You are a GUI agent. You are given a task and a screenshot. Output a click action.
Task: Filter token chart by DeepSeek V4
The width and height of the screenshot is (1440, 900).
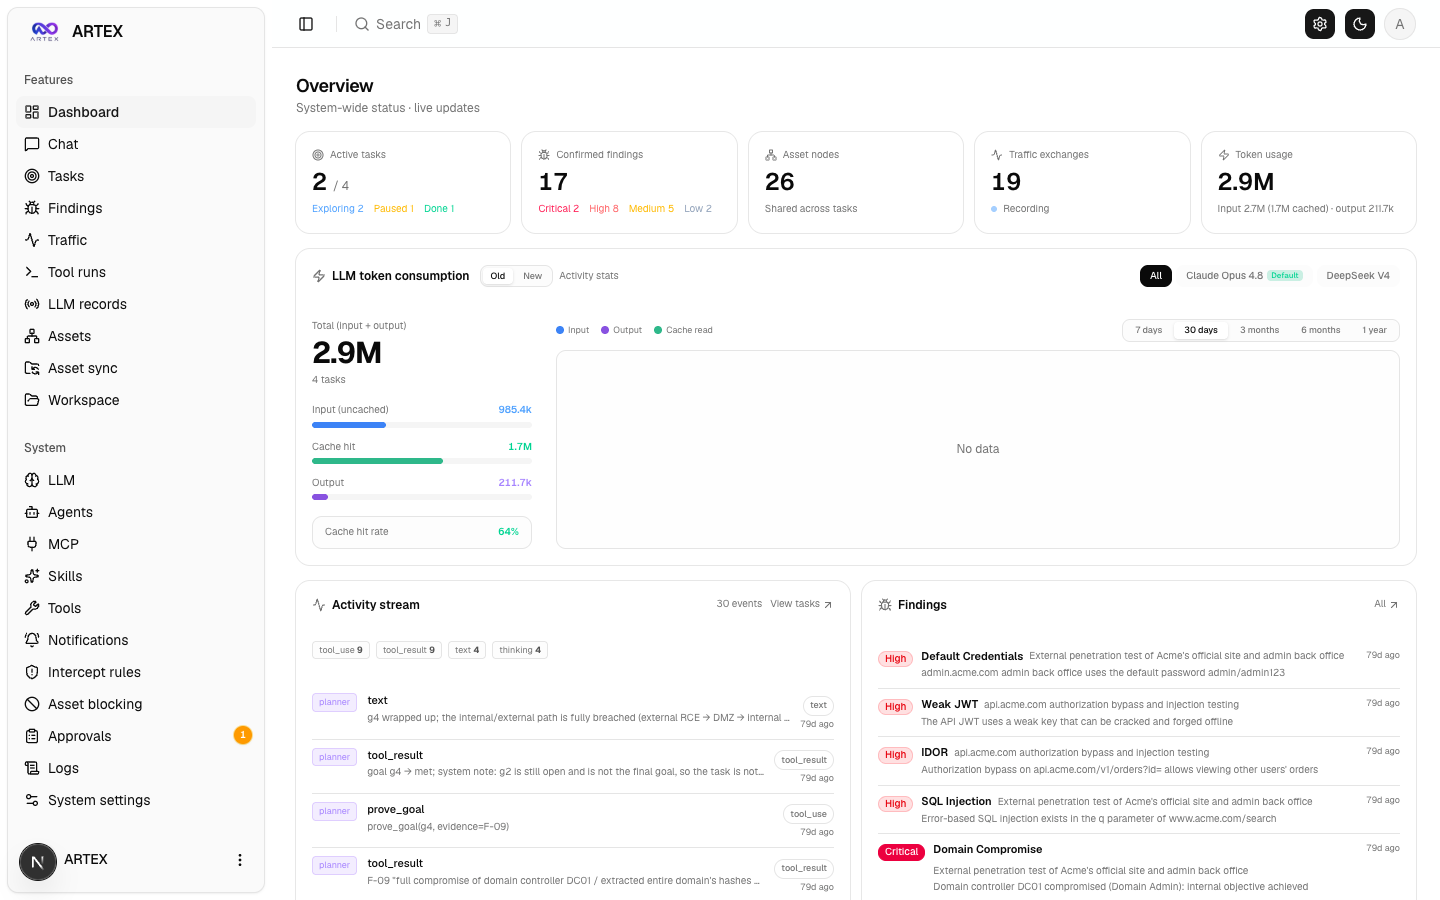[1358, 276]
